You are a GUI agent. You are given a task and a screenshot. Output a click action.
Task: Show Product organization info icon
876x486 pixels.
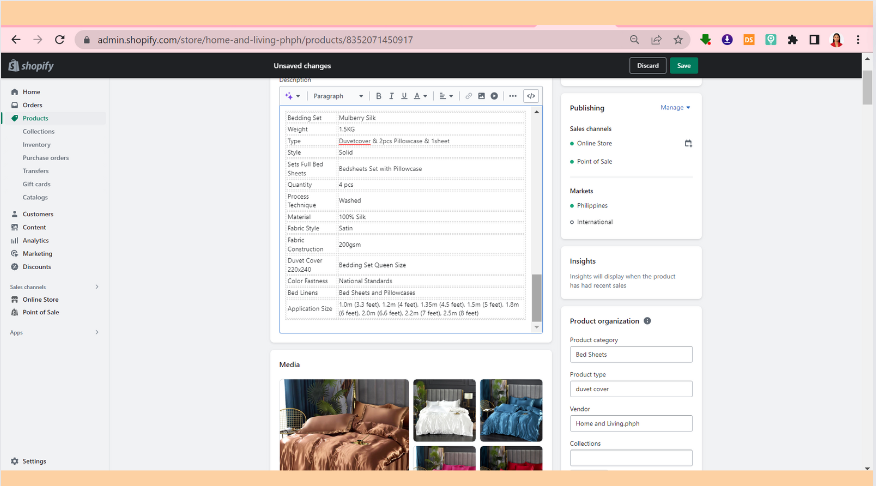pyautogui.click(x=647, y=321)
